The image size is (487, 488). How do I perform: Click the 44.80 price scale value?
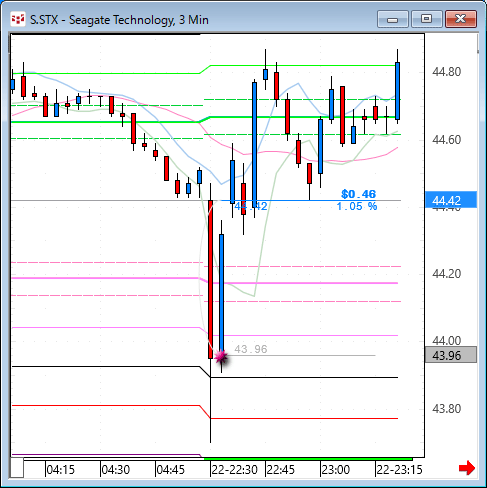pyautogui.click(x=446, y=72)
